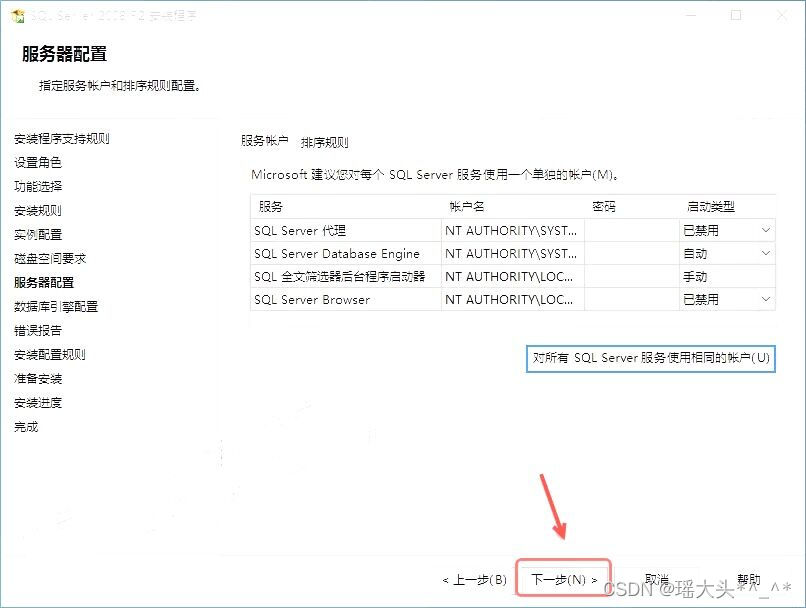Click 对所有 SQL Server 服务使用相同的帐户 button
This screenshot has height=608, width=806.
tap(651, 358)
